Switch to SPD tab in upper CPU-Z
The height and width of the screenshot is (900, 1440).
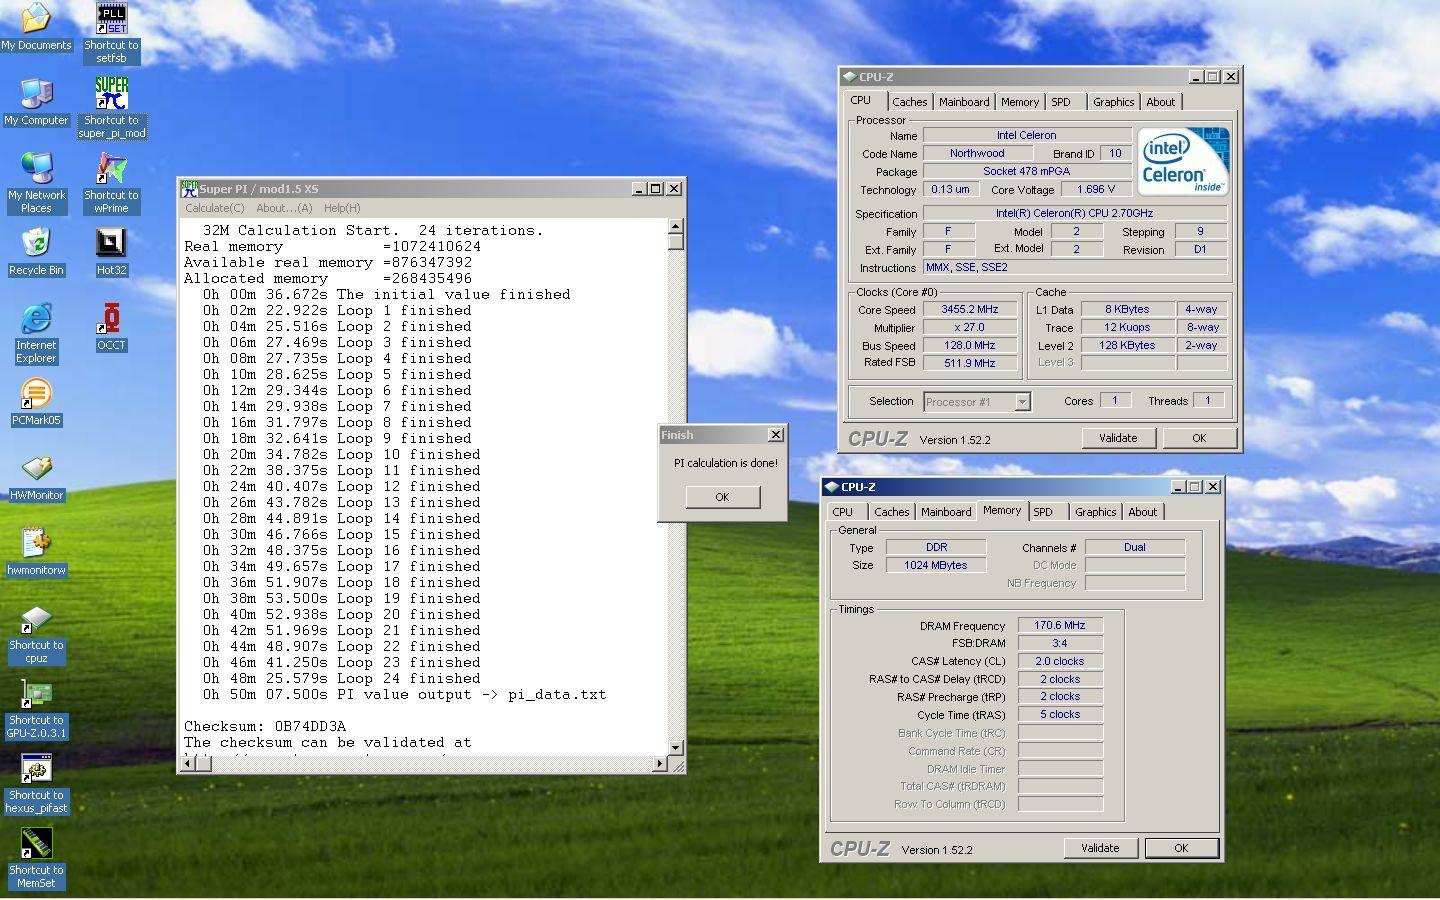coord(1061,102)
